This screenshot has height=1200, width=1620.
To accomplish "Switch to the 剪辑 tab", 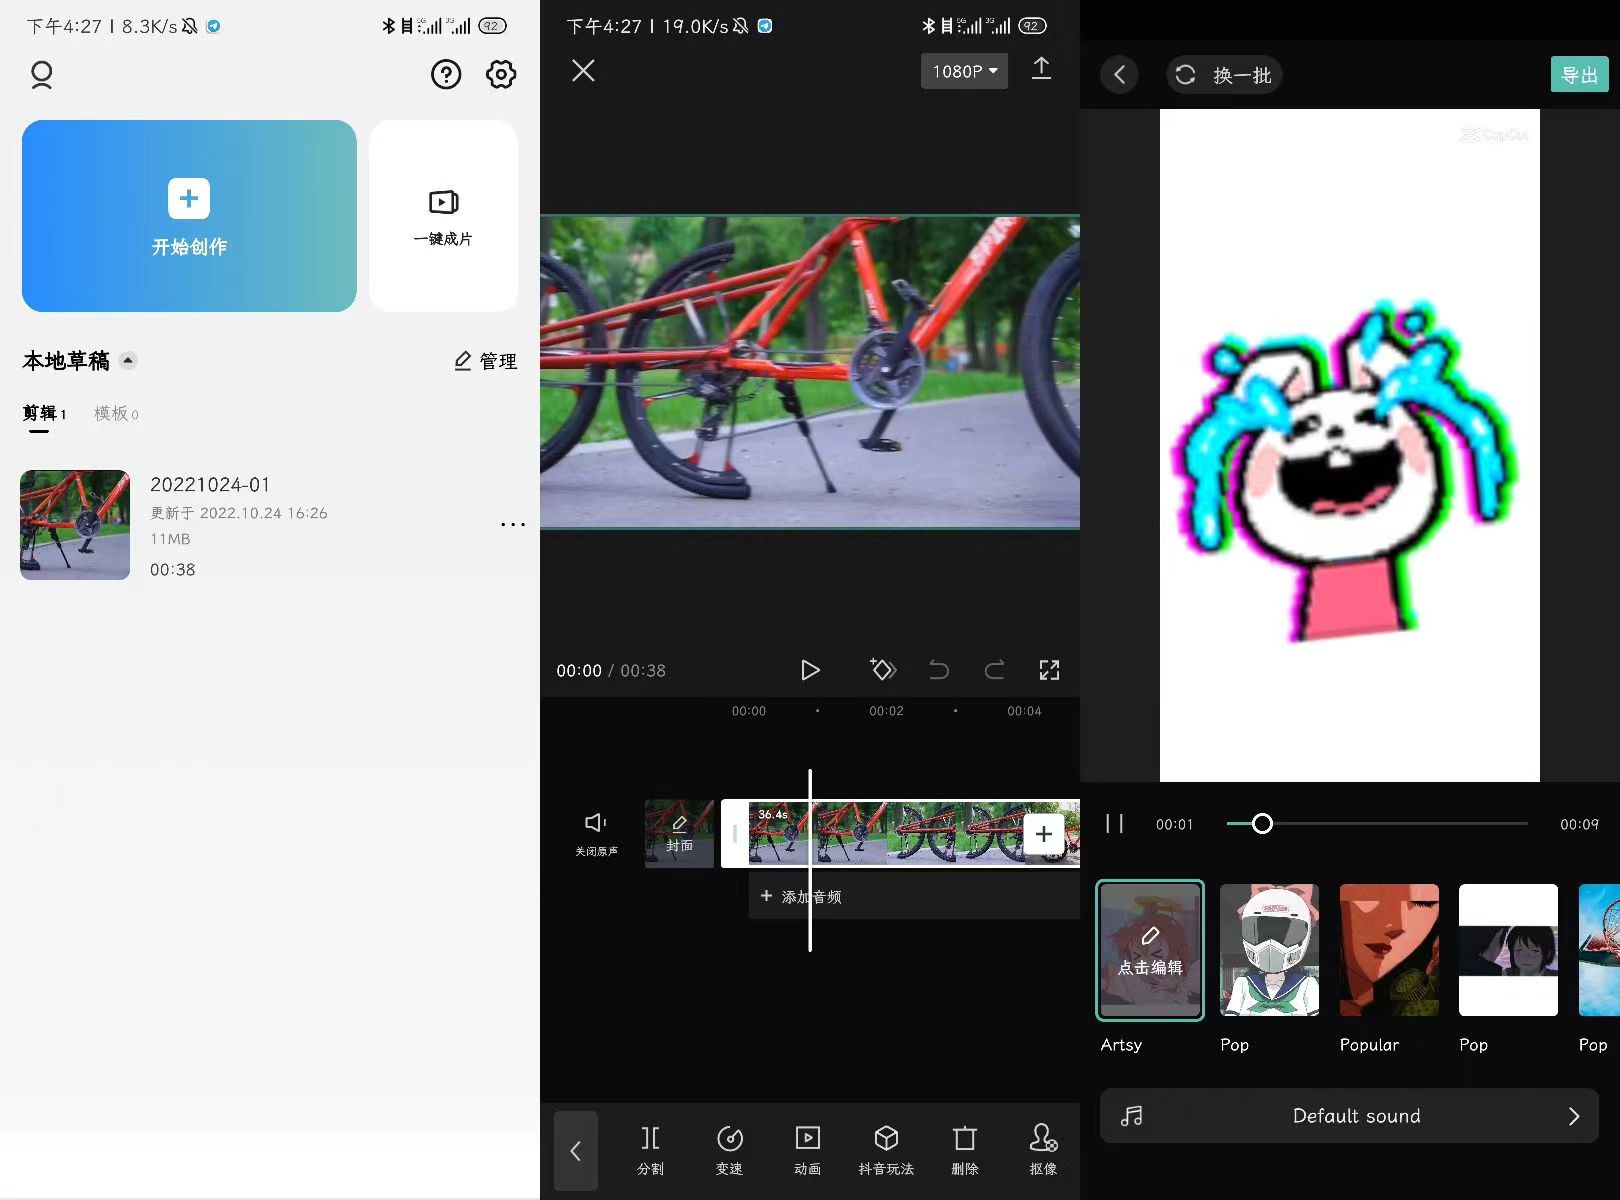I will coord(44,414).
